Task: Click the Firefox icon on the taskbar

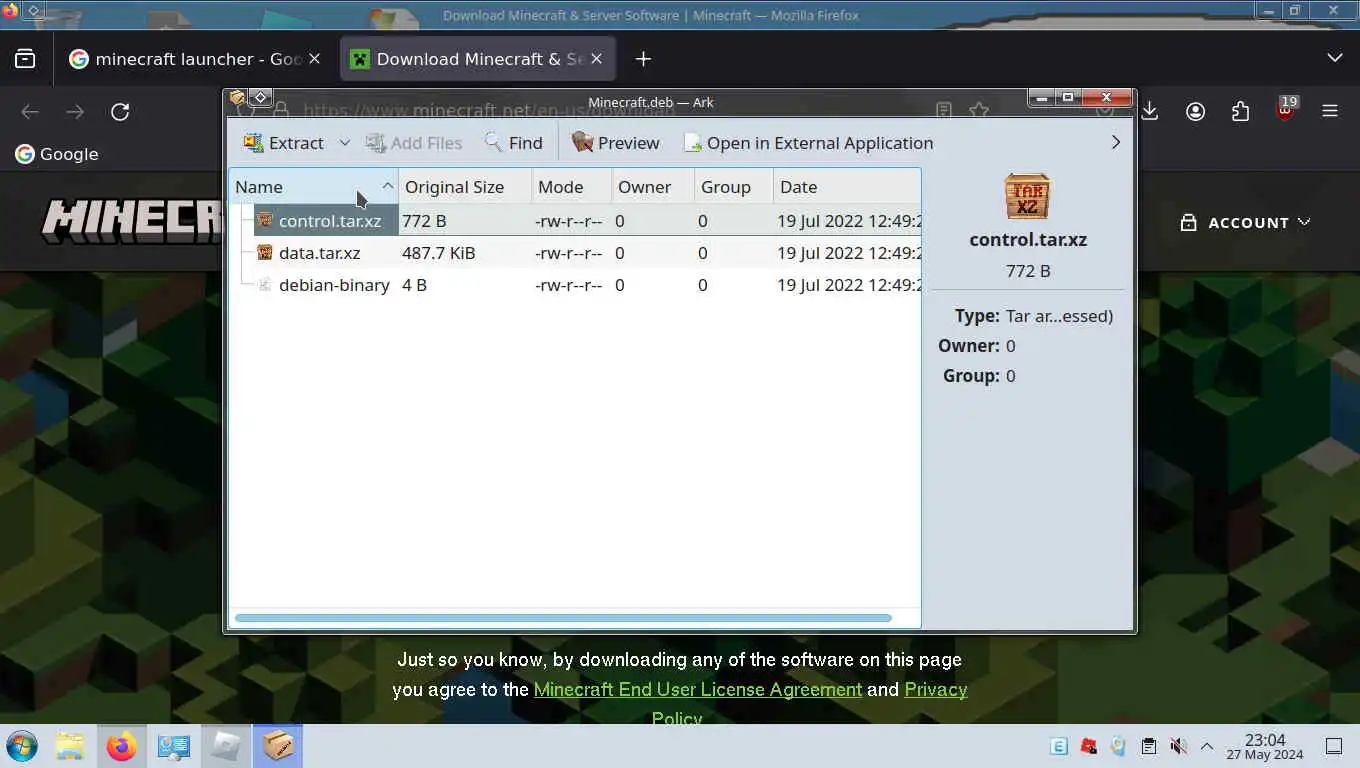Action: [x=122, y=747]
